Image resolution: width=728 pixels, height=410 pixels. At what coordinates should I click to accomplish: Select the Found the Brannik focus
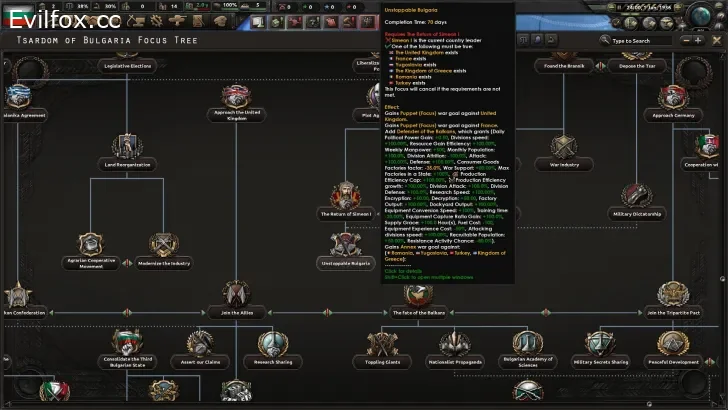click(564, 66)
